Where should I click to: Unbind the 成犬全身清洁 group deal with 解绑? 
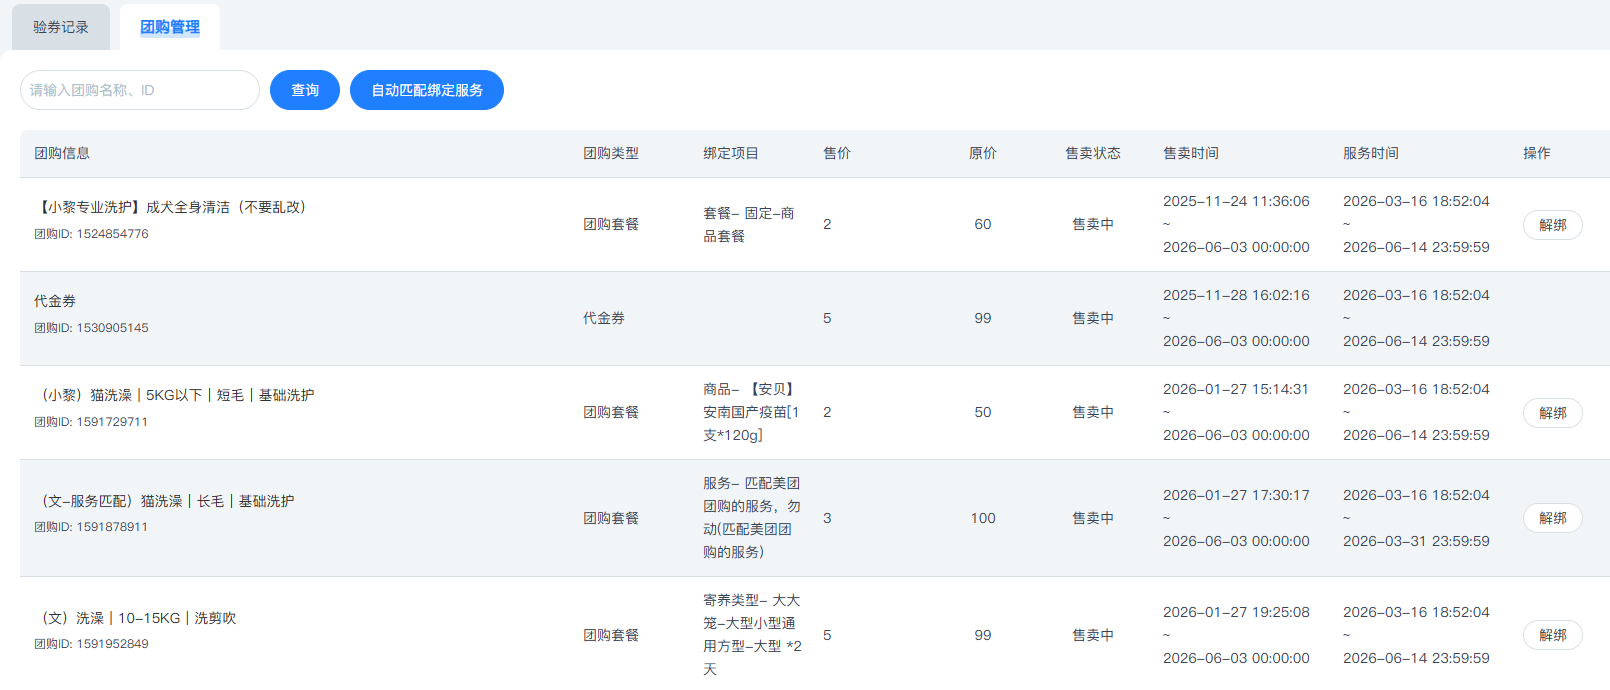(x=1552, y=225)
